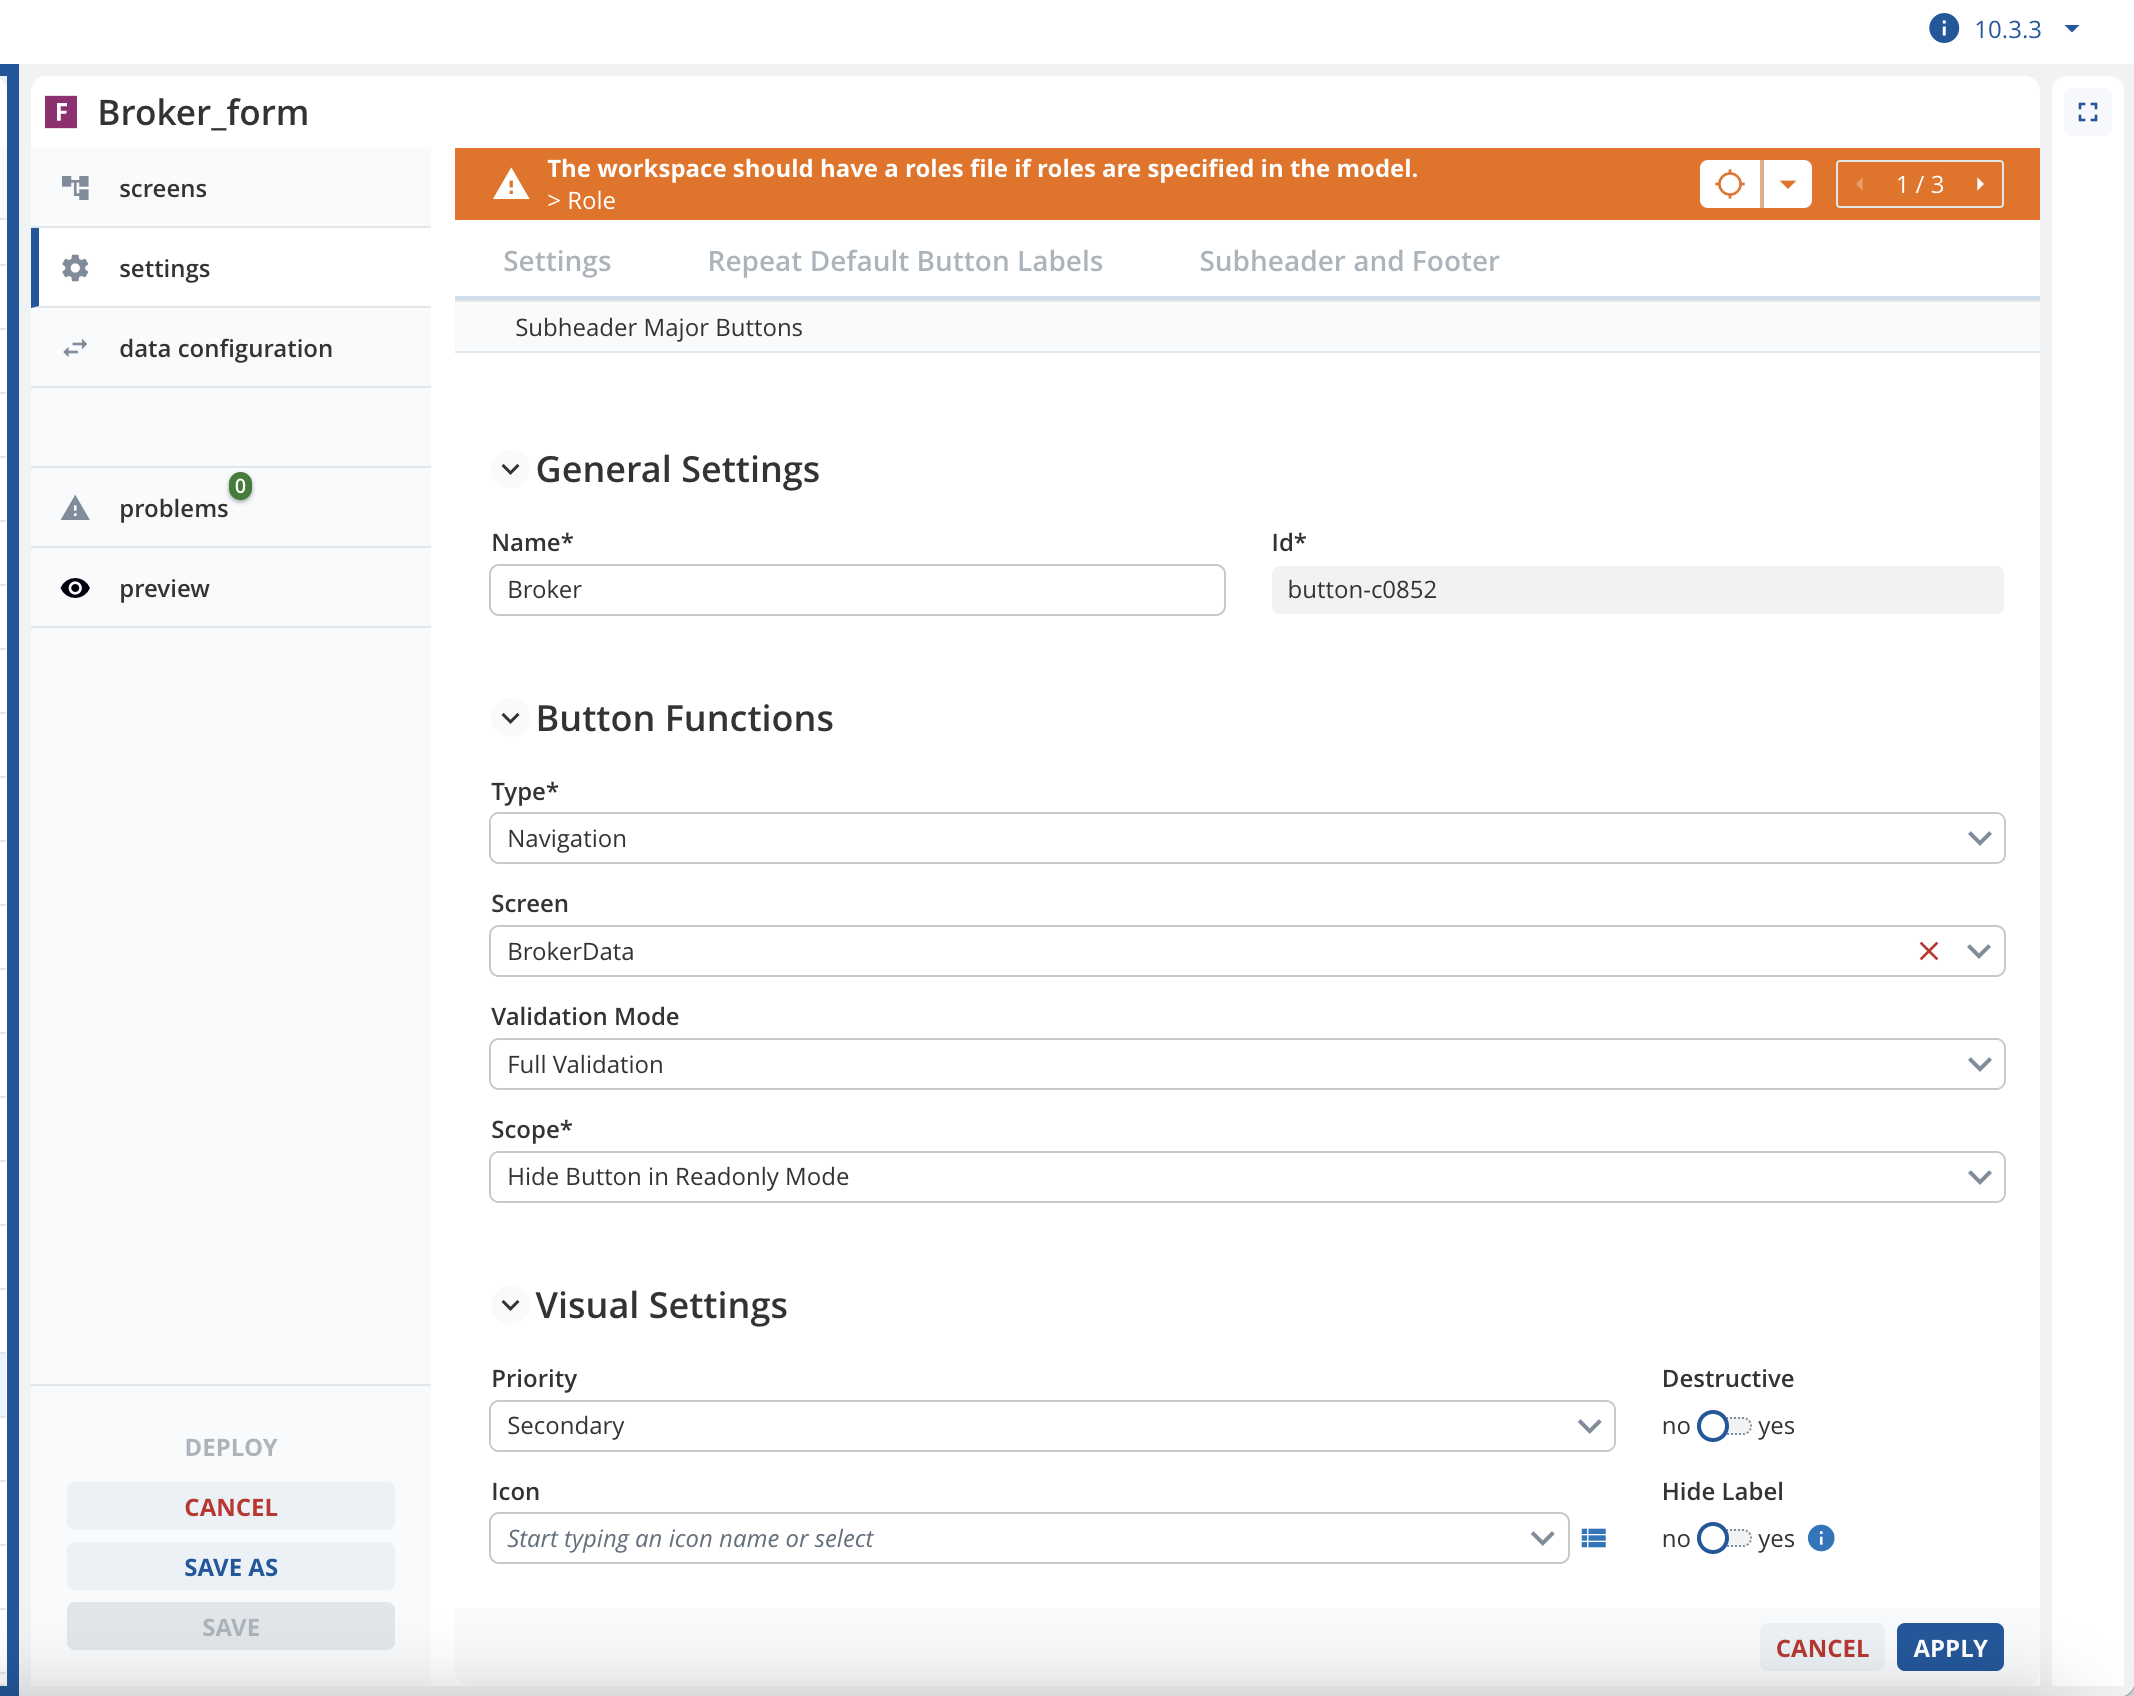Click the Hide Label info icon
2134x1696 pixels.
1822,1538
